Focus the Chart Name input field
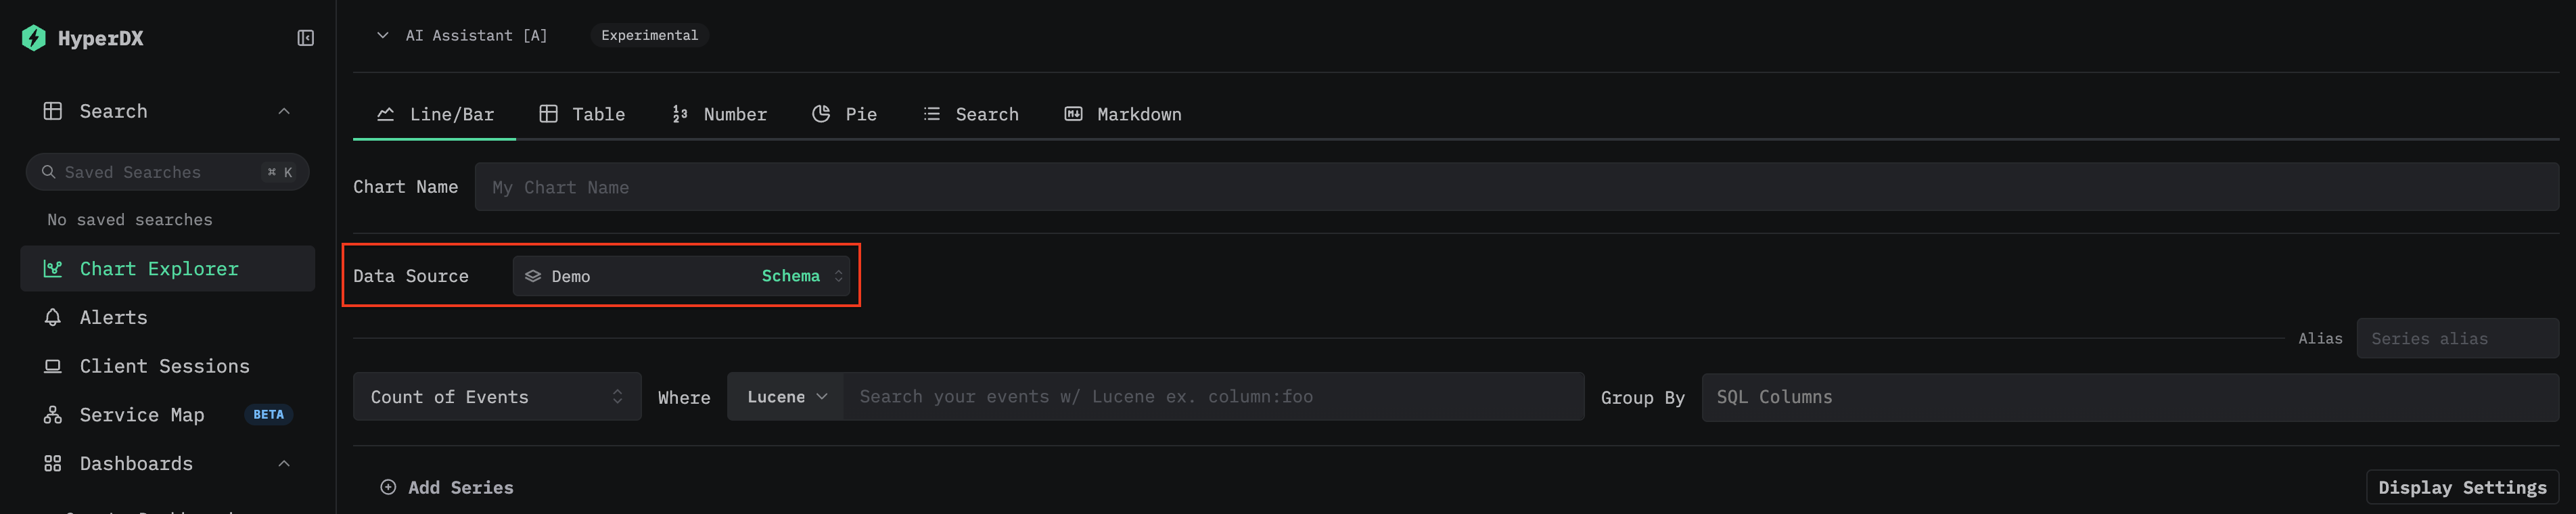The height and width of the screenshot is (514, 2576). pos(1515,187)
